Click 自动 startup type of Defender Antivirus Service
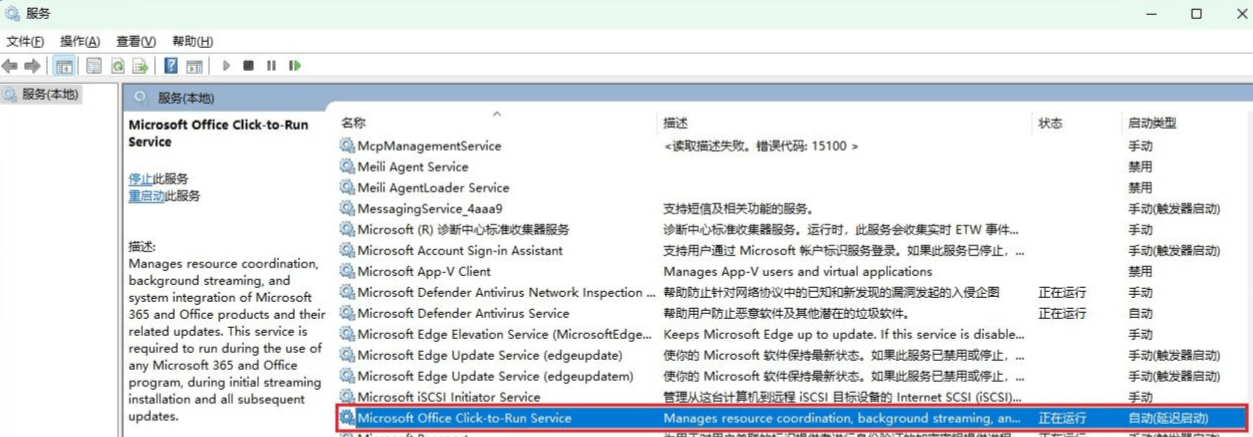 coord(1140,313)
